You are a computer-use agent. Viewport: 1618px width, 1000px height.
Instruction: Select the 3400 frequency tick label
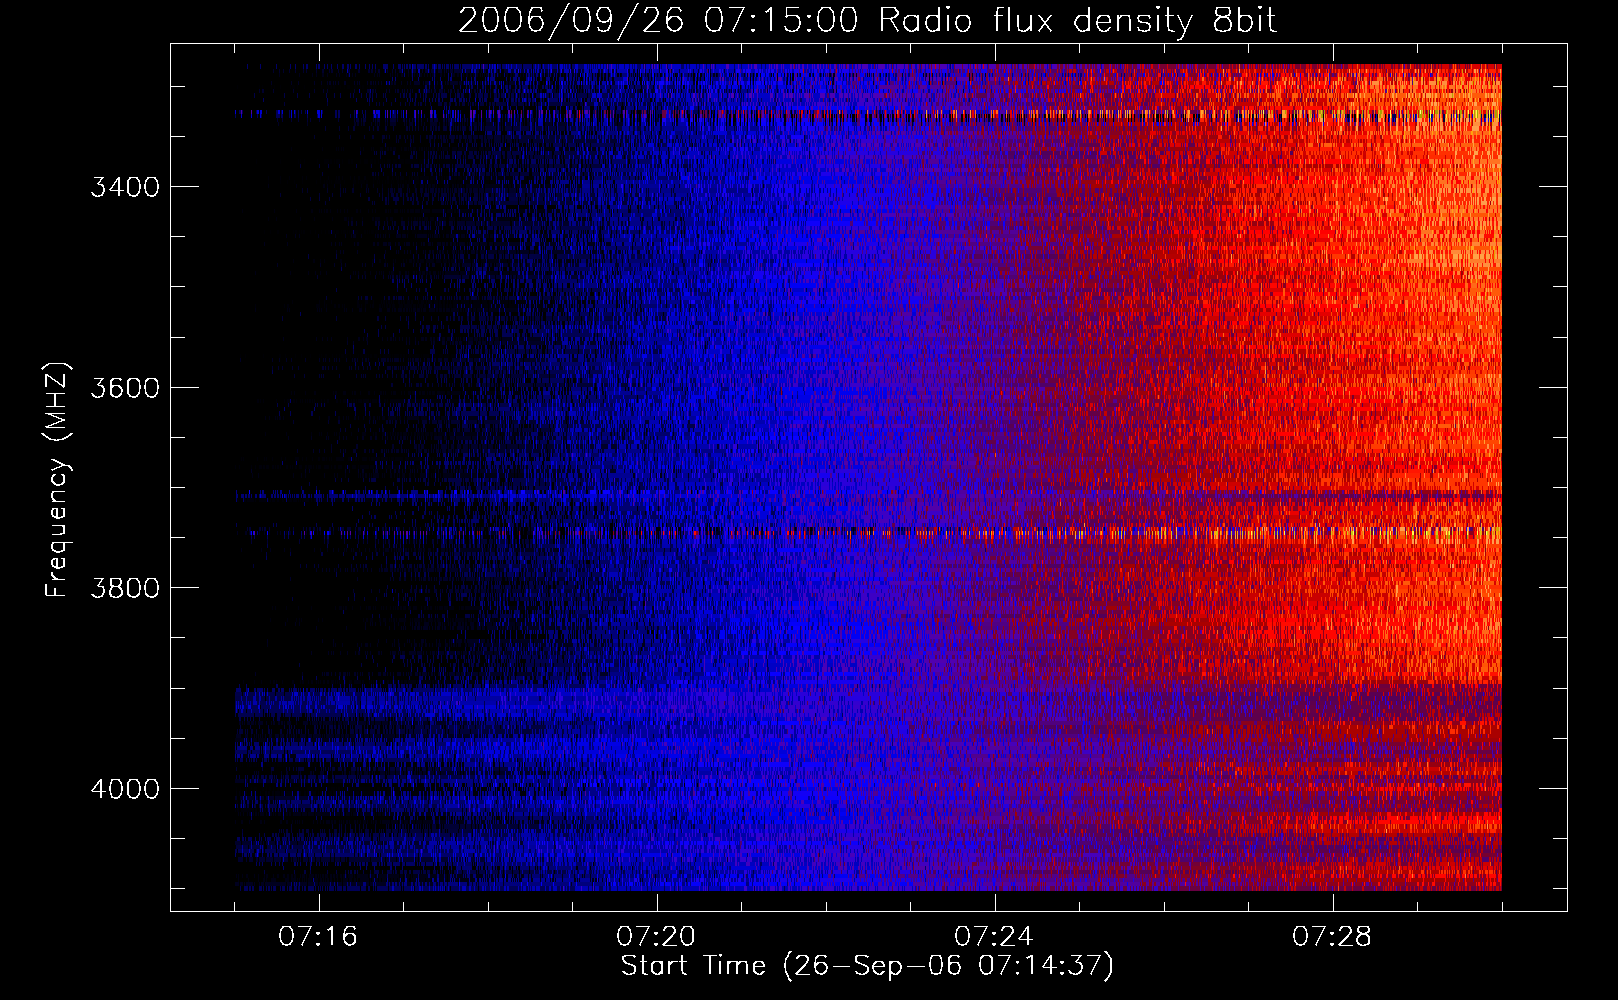(x=125, y=187)
